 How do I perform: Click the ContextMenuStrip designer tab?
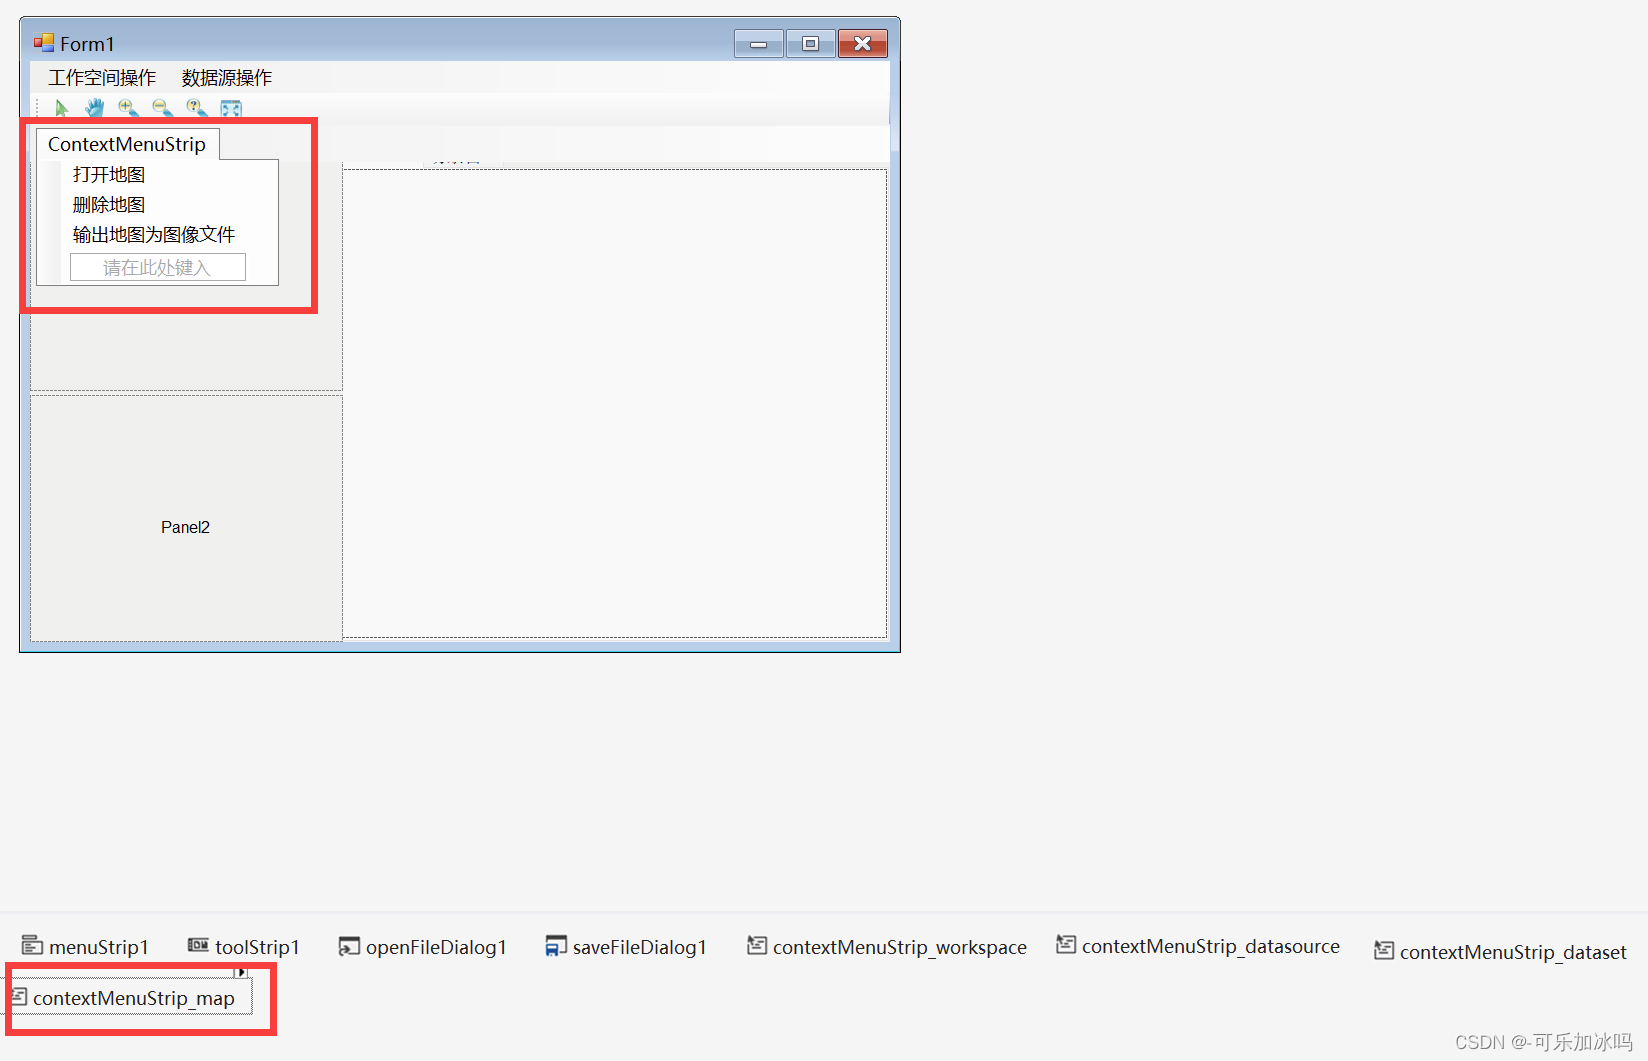tap(126, 143)
